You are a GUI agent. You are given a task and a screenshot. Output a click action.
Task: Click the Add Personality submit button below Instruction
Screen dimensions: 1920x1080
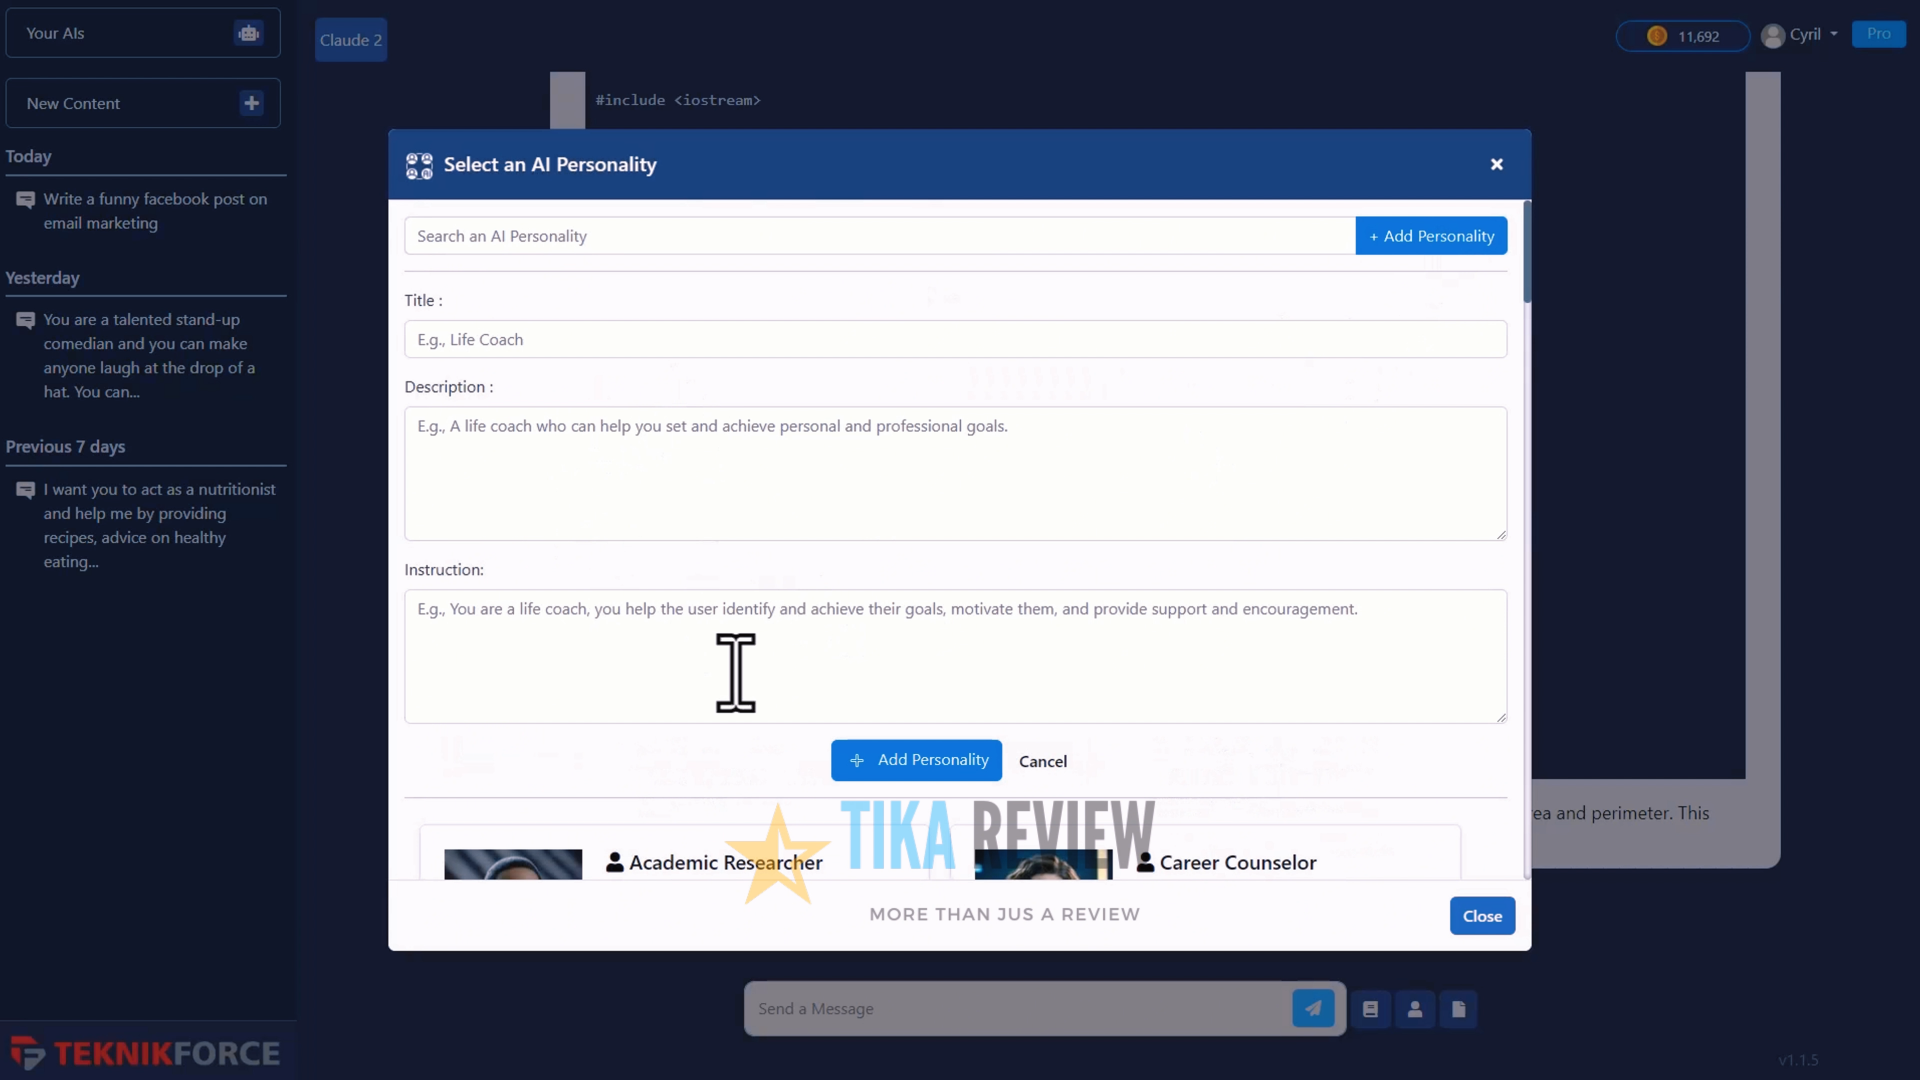coord(916,760)
